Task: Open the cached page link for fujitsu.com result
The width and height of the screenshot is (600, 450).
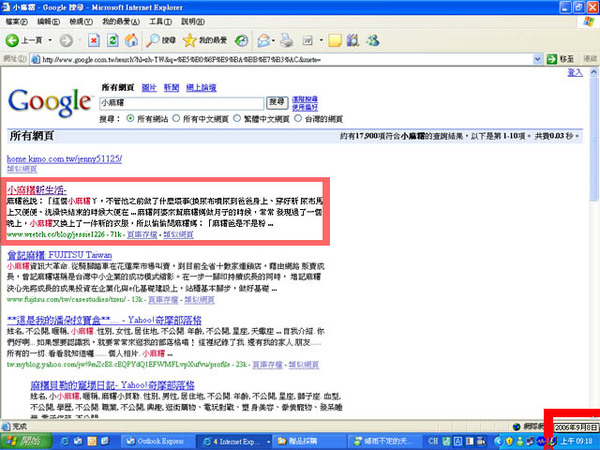Action: coord(163,300)
